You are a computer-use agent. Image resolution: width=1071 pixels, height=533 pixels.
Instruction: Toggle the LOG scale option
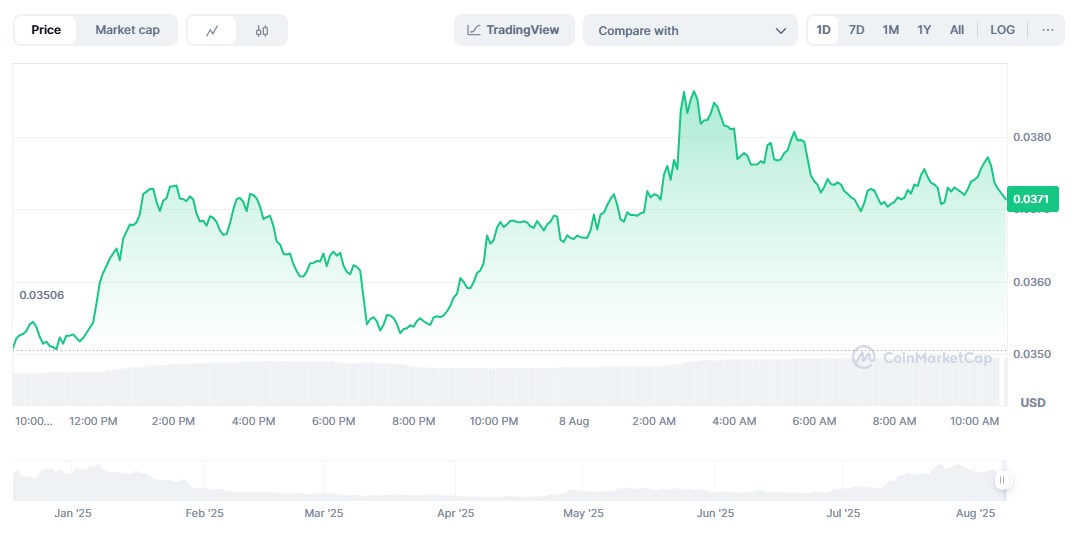click(1003, 30)
